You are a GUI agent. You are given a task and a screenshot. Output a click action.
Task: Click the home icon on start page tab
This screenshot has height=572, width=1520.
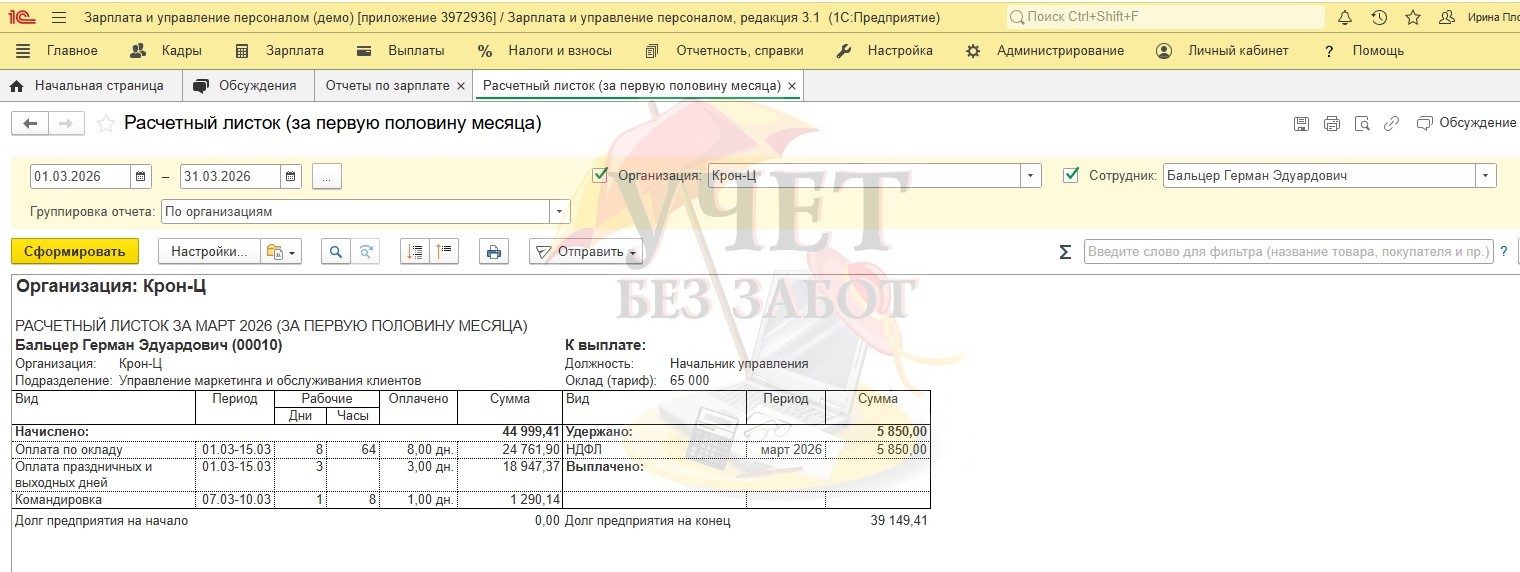click(16, 86)
